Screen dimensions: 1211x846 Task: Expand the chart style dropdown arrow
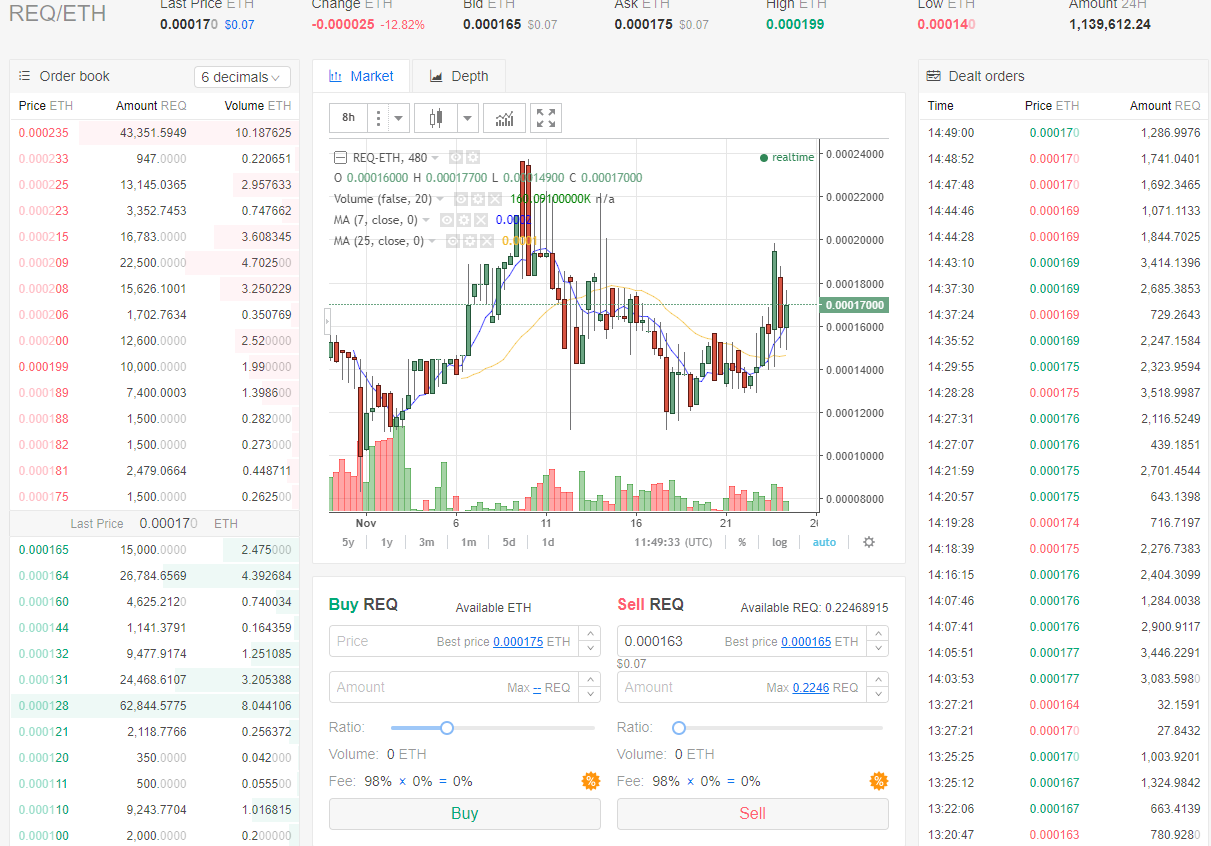click(x=467, y=118)
